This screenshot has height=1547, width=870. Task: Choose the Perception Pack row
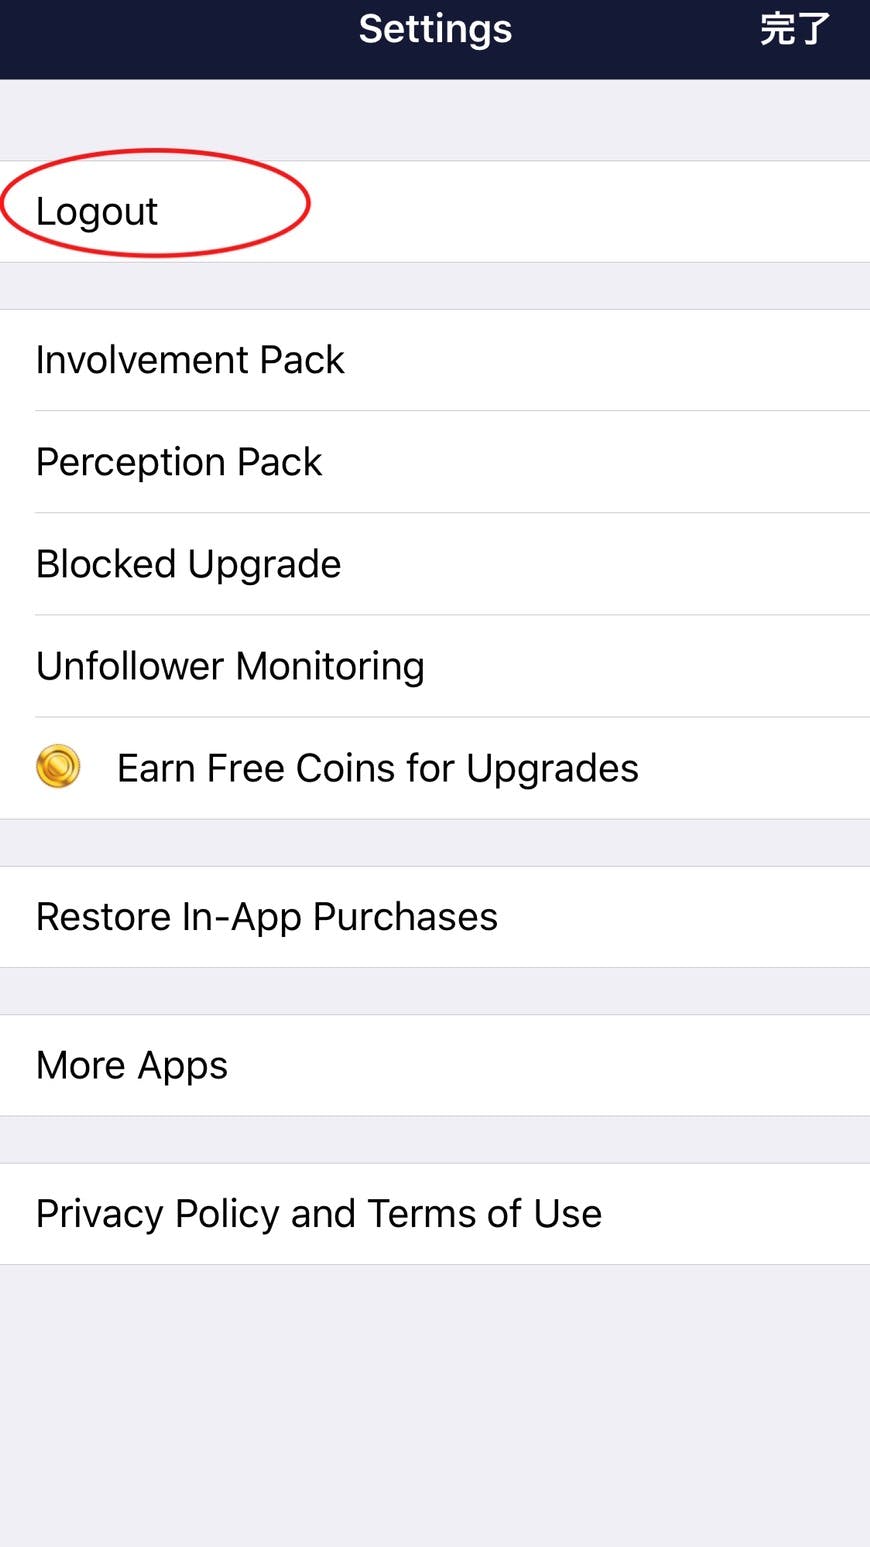tap(179, 462)
